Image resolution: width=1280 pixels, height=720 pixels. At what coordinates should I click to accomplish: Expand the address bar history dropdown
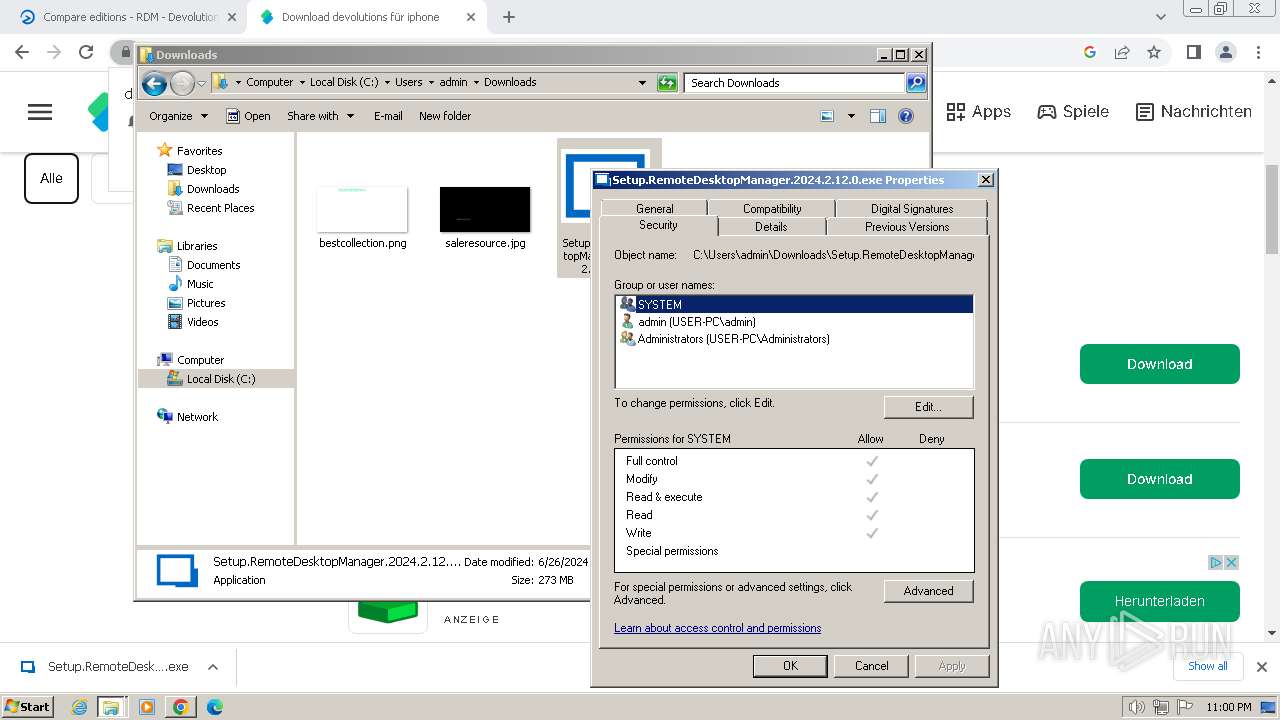pos(642,83)
